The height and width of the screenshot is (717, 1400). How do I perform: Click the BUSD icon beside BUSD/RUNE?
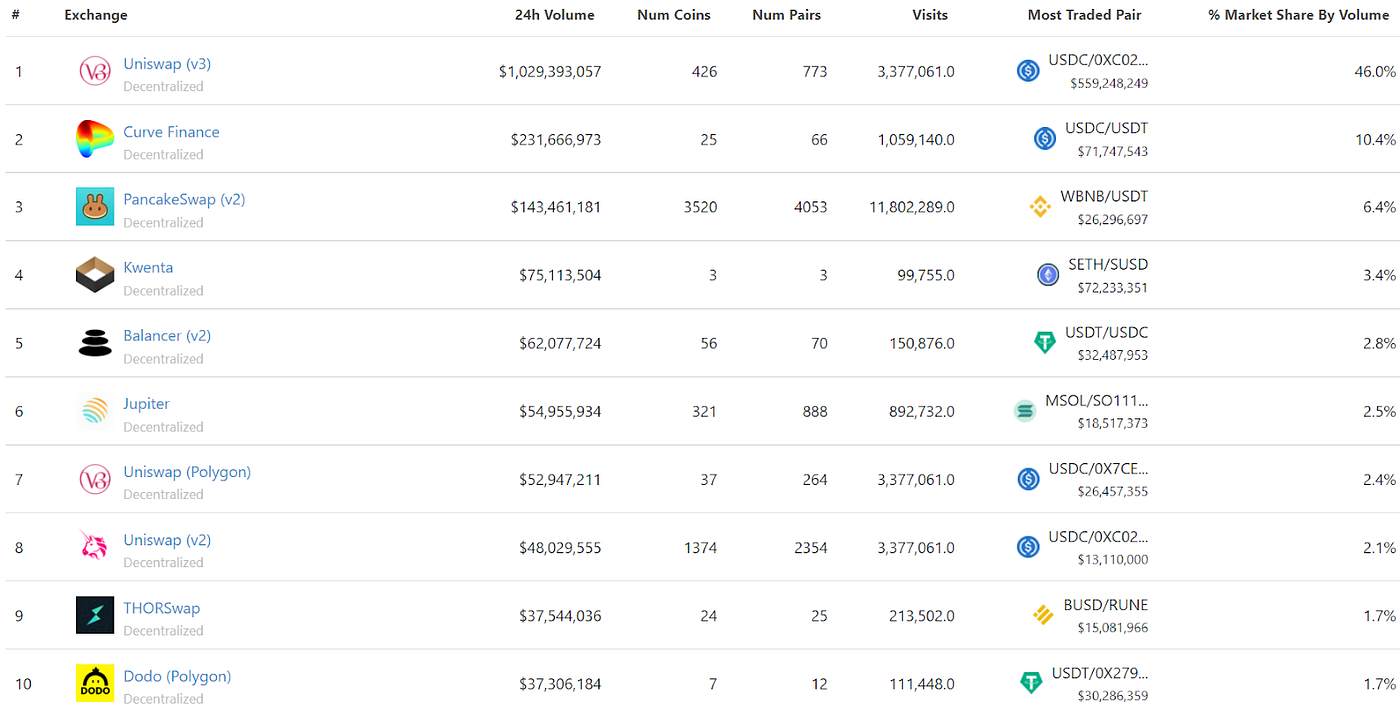[x=1044, y=615]
